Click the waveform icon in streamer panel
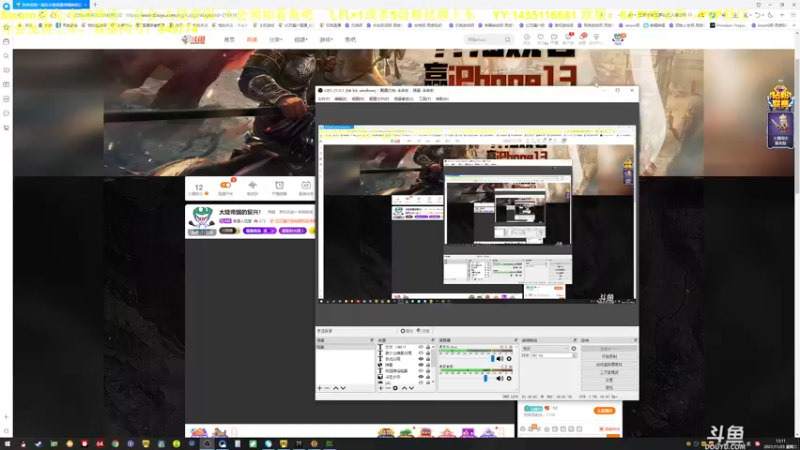800x450 pixels. pyautogui.click(x=253, y=185)
